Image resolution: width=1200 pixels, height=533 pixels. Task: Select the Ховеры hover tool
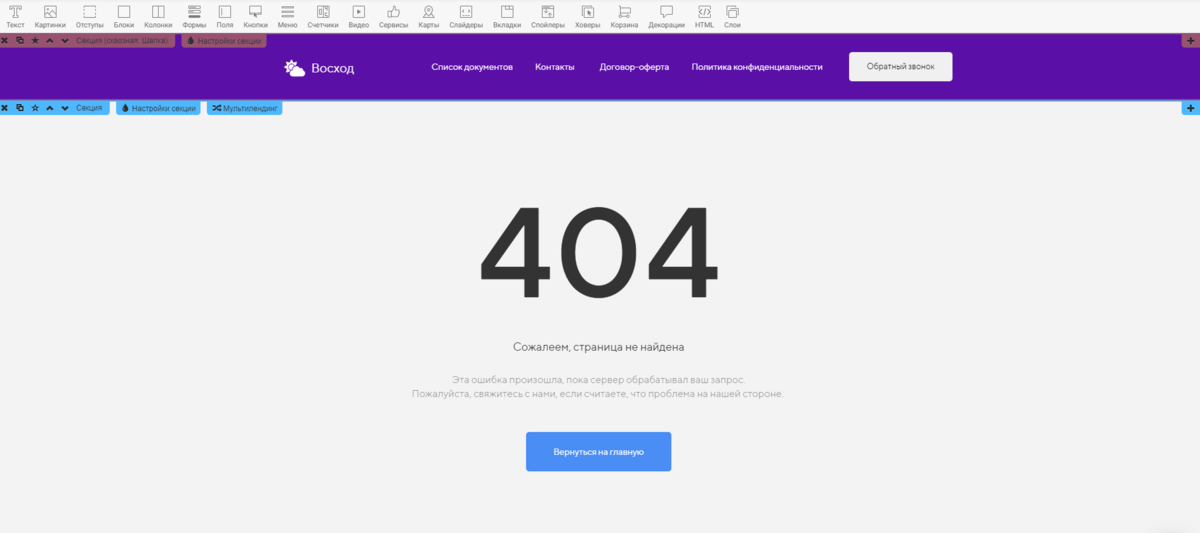[588, 16]
